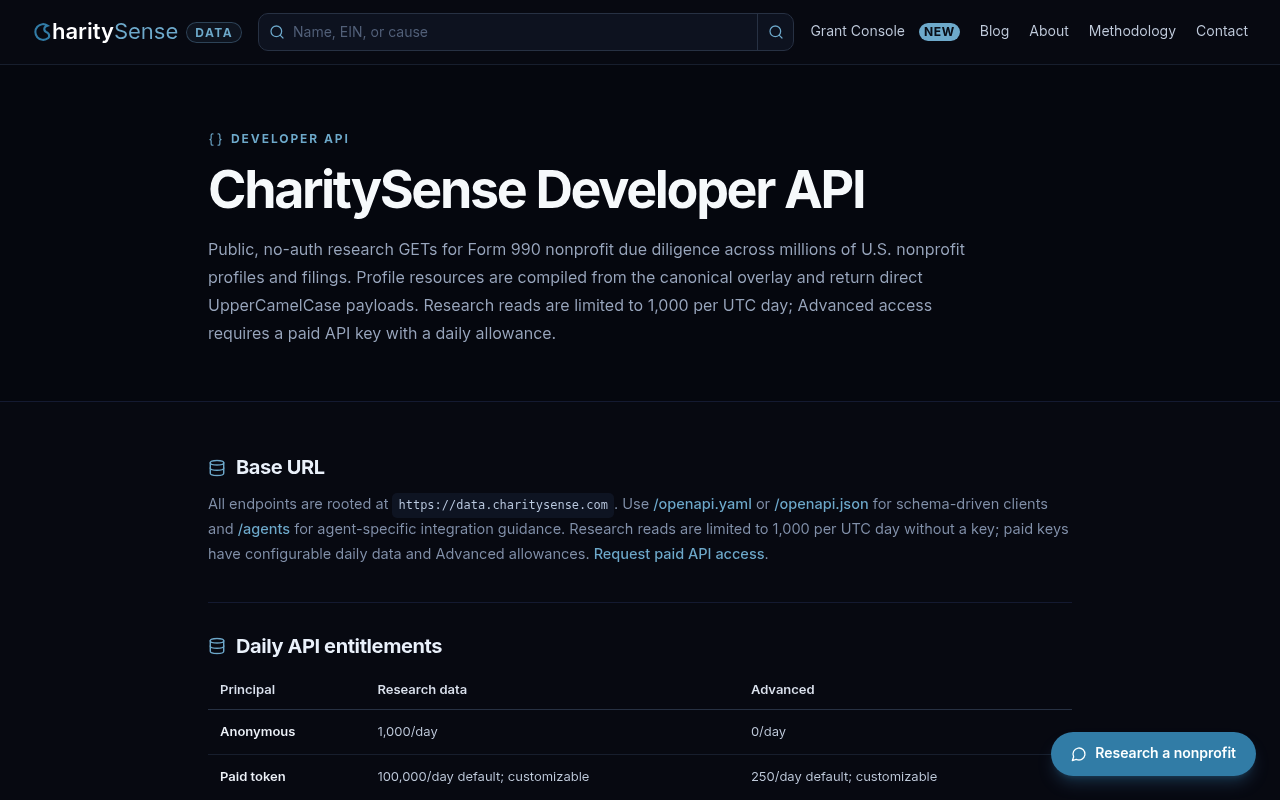The image size is (1280, 800).
Task: Click the CharitySense logo
Action: (106, 32)
